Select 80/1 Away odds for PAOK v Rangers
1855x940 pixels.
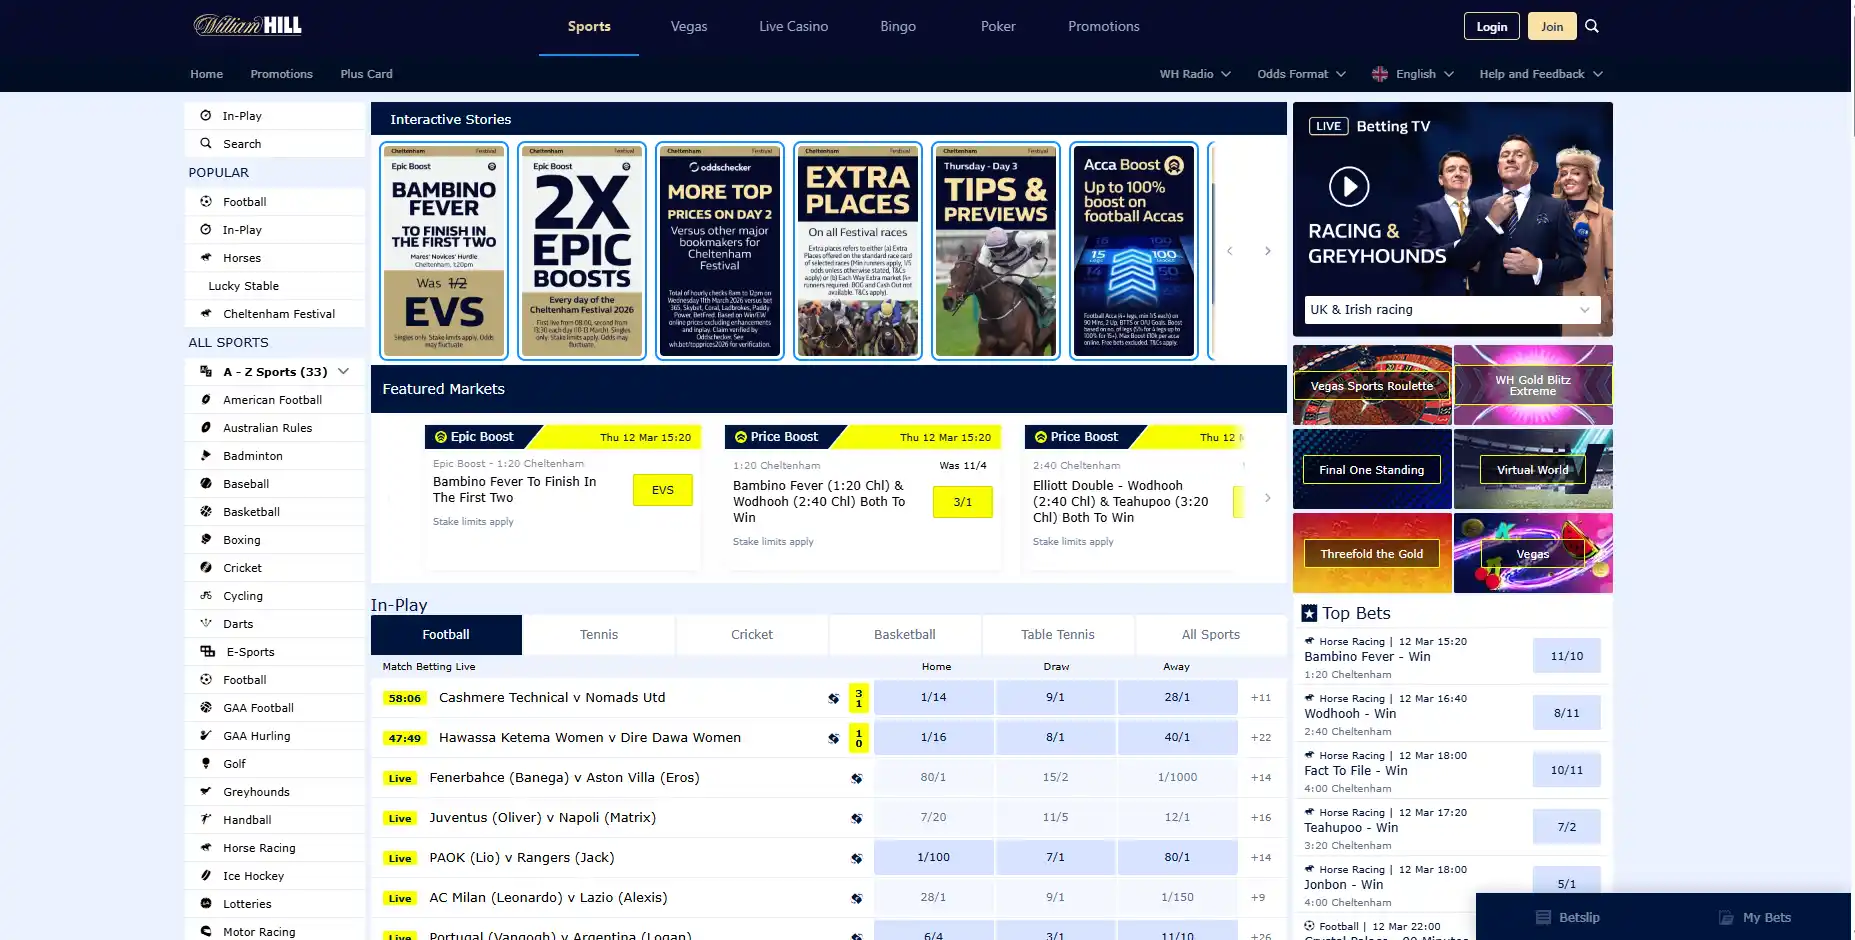coord(1177,858)
